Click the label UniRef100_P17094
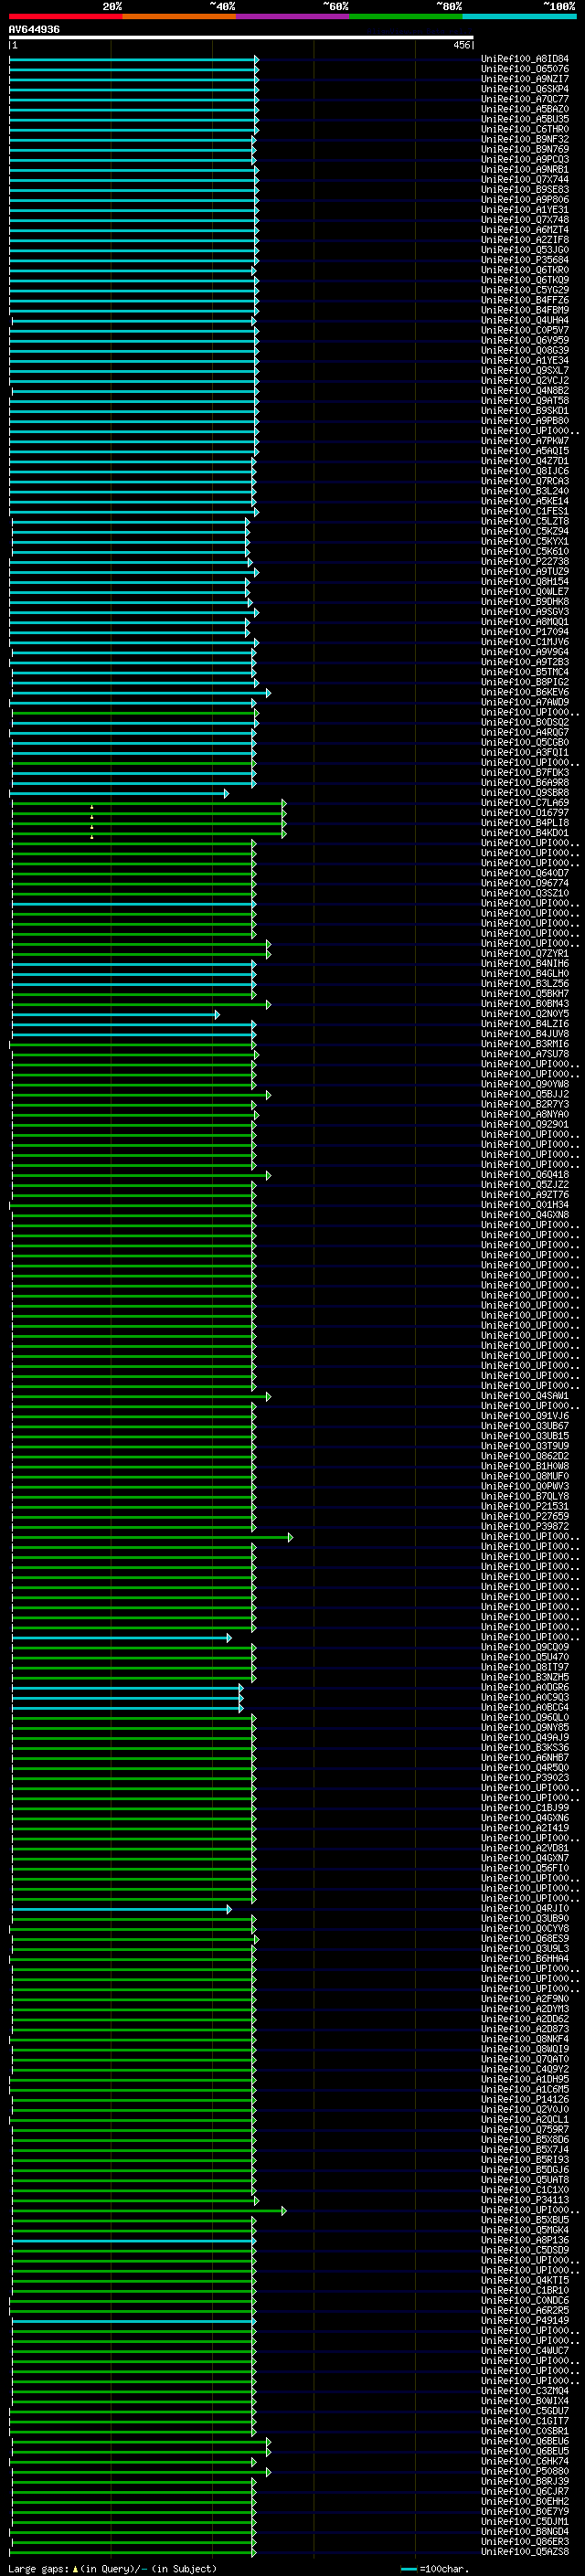 coord(525,632)
